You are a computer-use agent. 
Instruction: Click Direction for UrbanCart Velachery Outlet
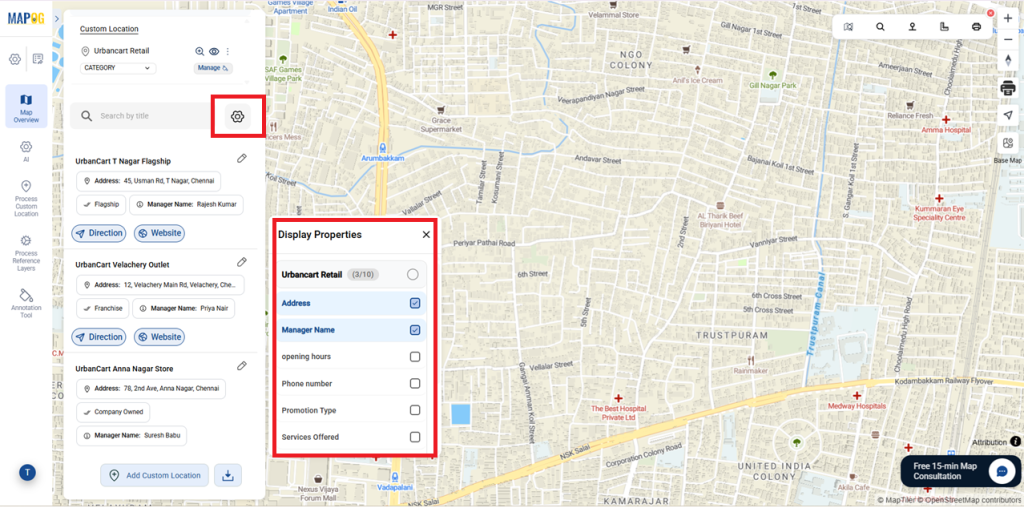tap(99, 337)
